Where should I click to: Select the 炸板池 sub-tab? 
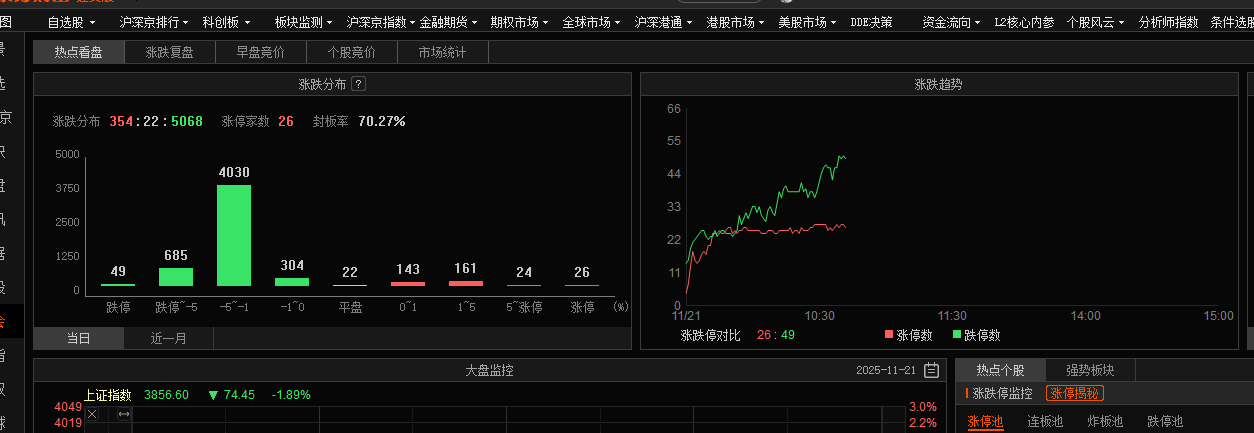[1105, 421]
